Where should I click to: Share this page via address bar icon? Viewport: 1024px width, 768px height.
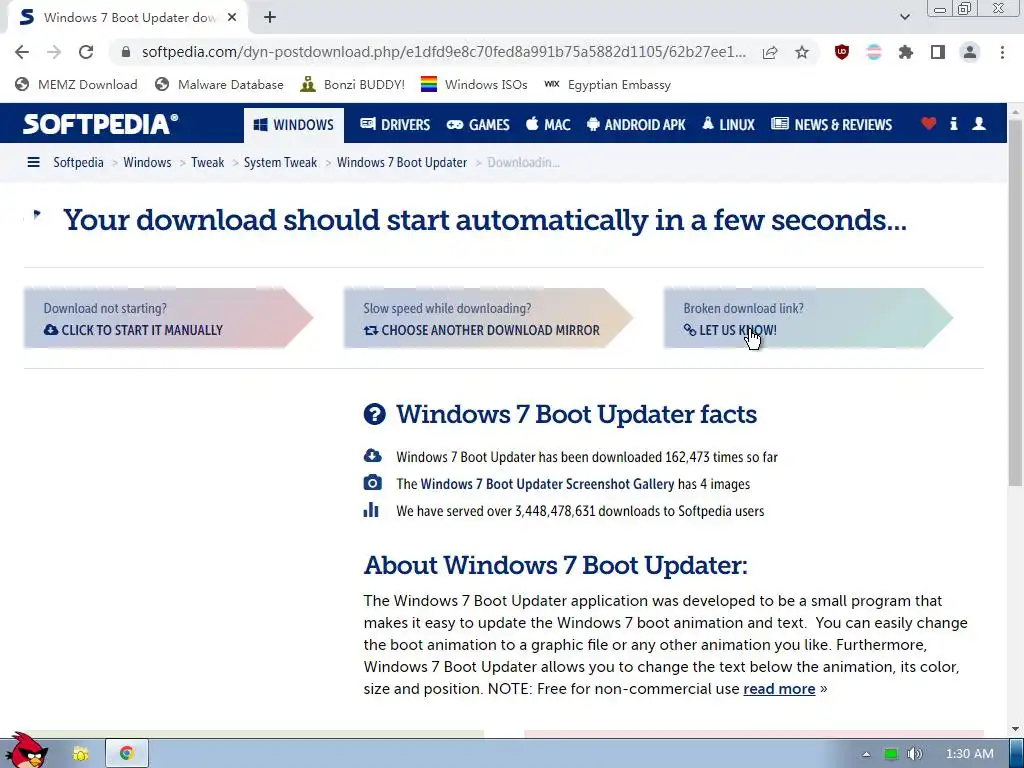770,52
